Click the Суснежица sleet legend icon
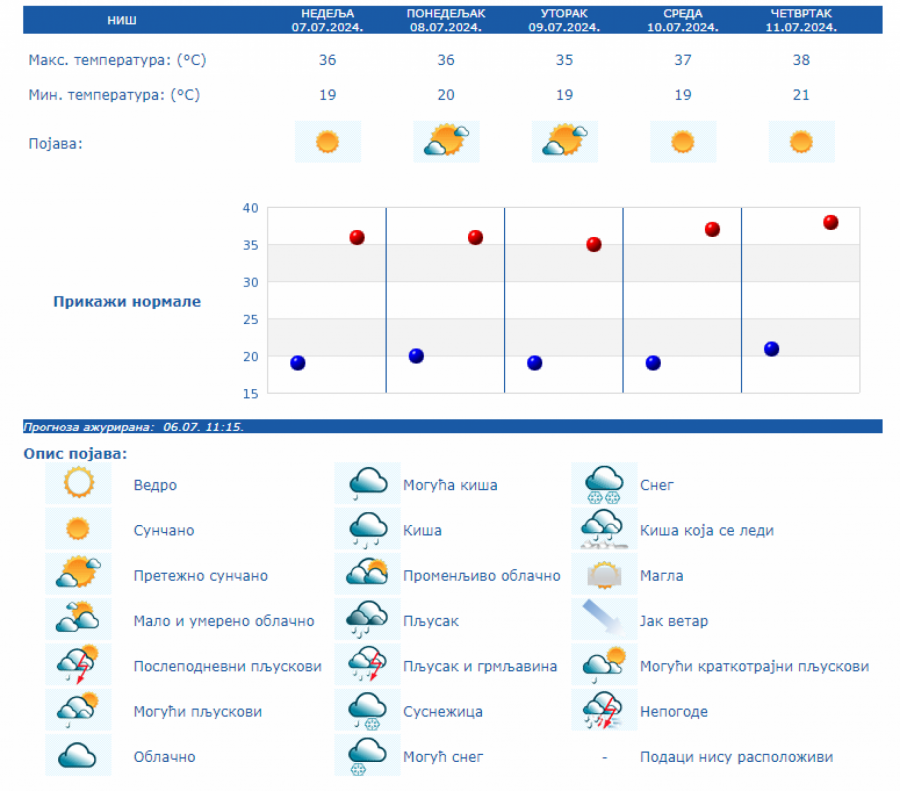Screen dimensions: 900x791 click(x=367, y=711)
